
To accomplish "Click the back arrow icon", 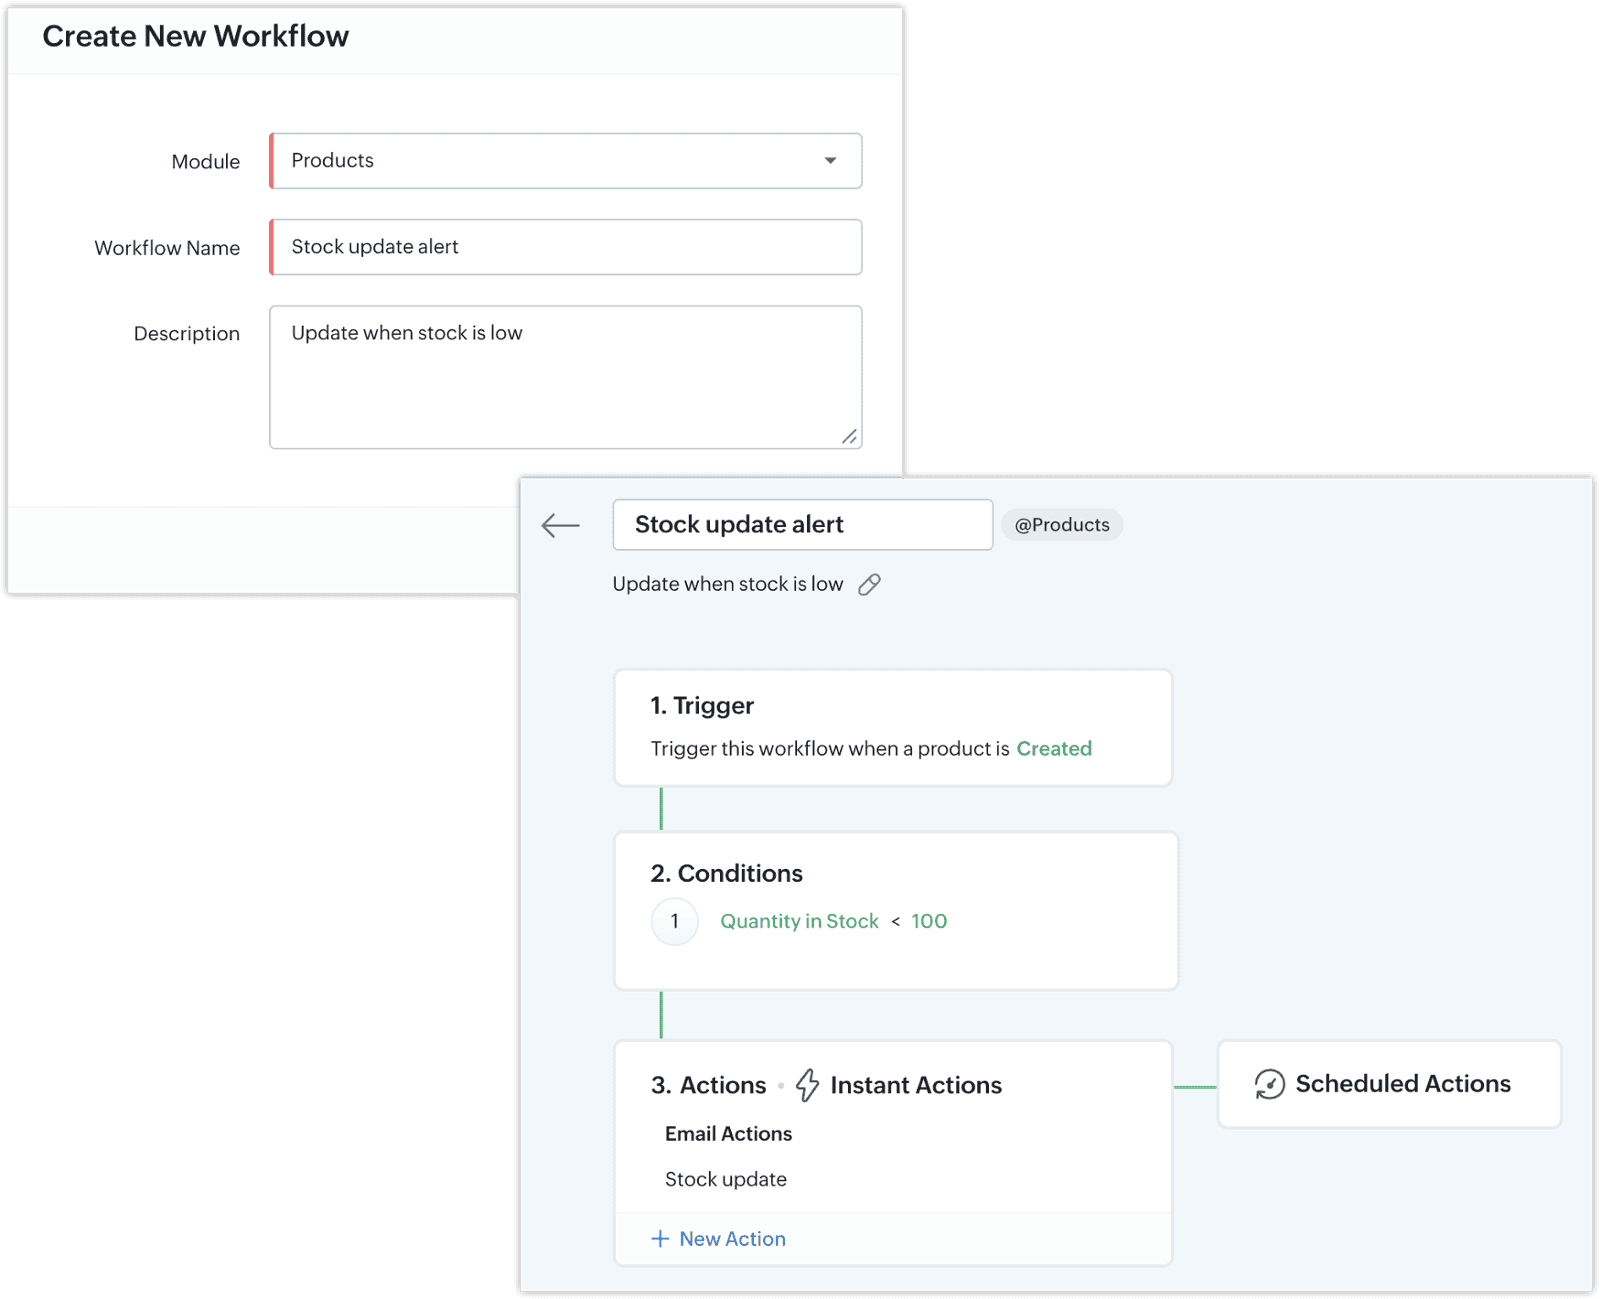I will pyautogui.click(x=560, y=525).
